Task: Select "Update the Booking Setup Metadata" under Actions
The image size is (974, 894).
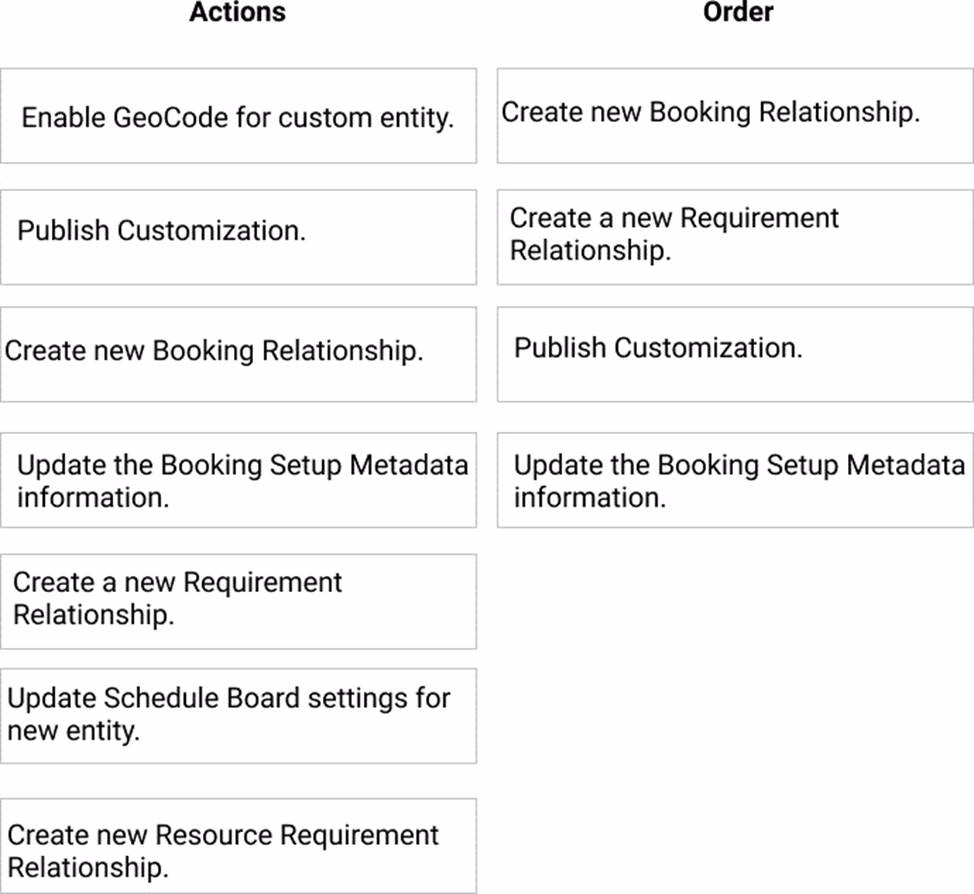Action: (238, 480)
